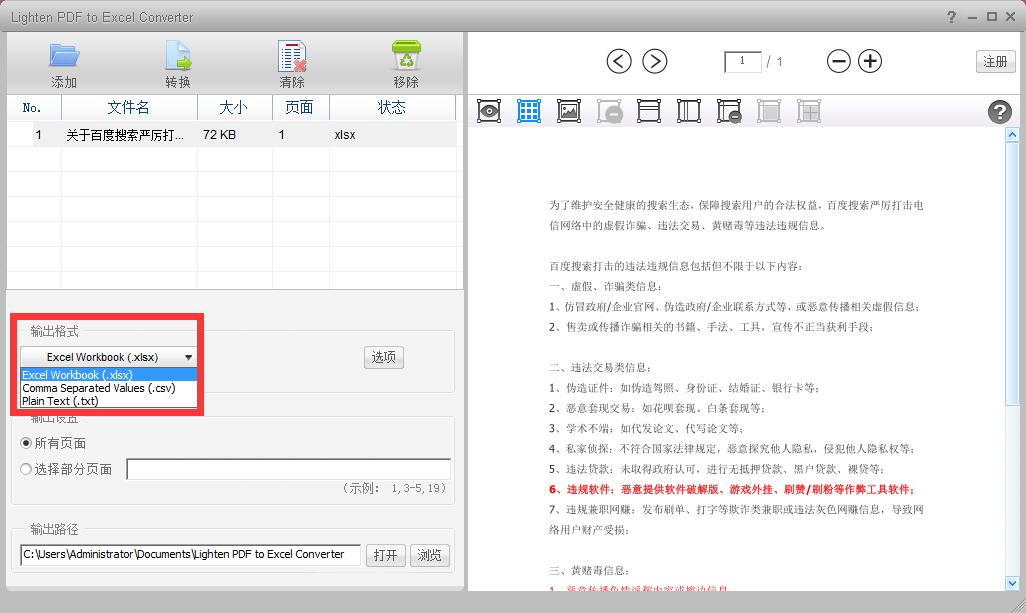Click the 72 KB size cell
Screen dimensions: 1026x613
tap(219, 135)
